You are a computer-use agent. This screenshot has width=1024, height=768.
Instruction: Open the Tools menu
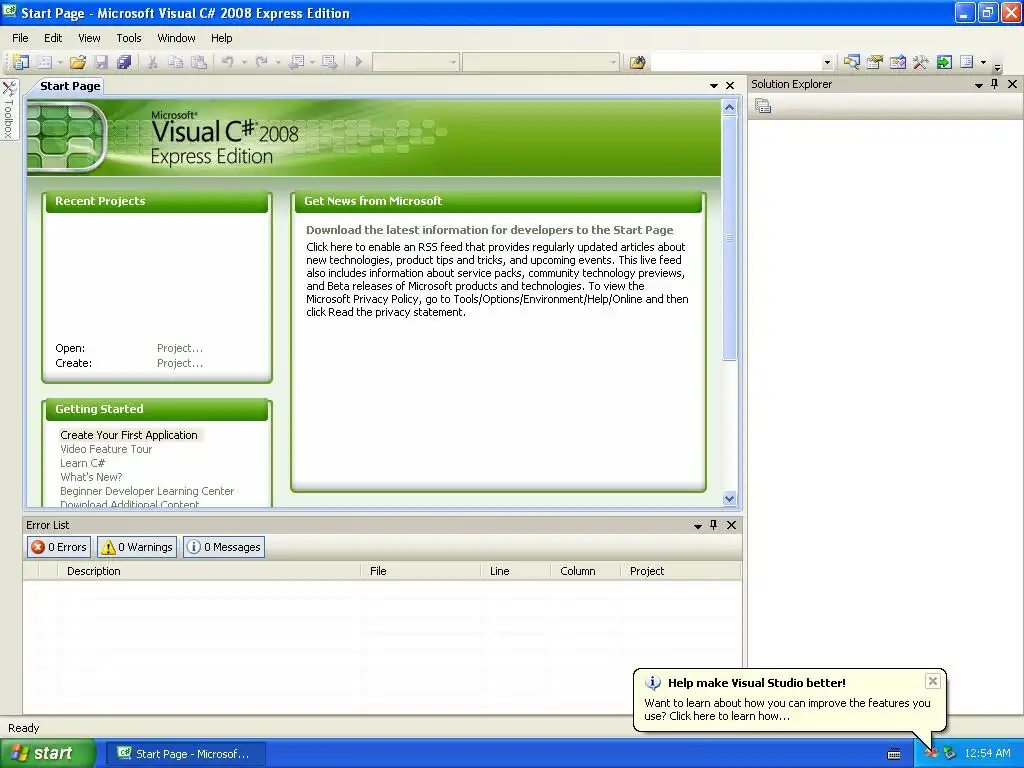129,38
